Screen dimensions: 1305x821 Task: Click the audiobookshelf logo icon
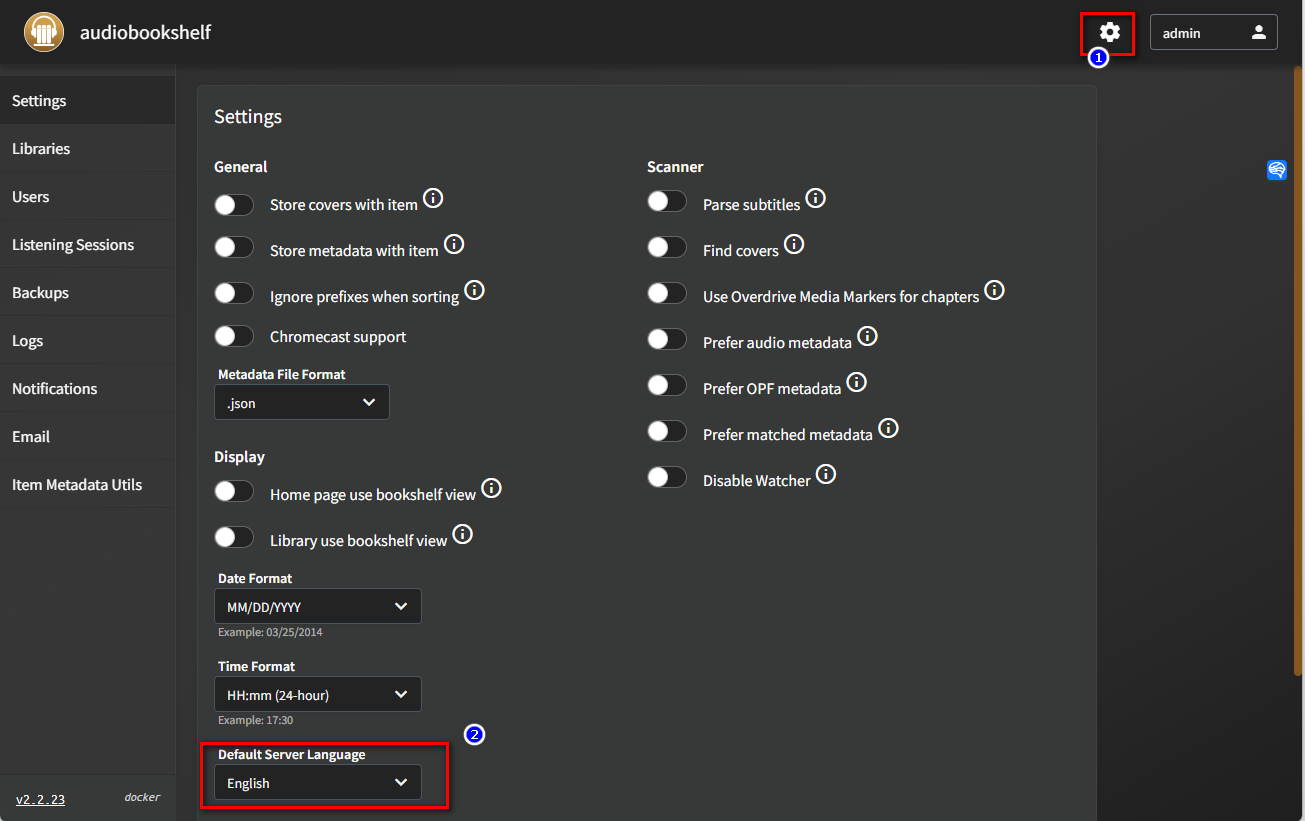tap(43, 32)
